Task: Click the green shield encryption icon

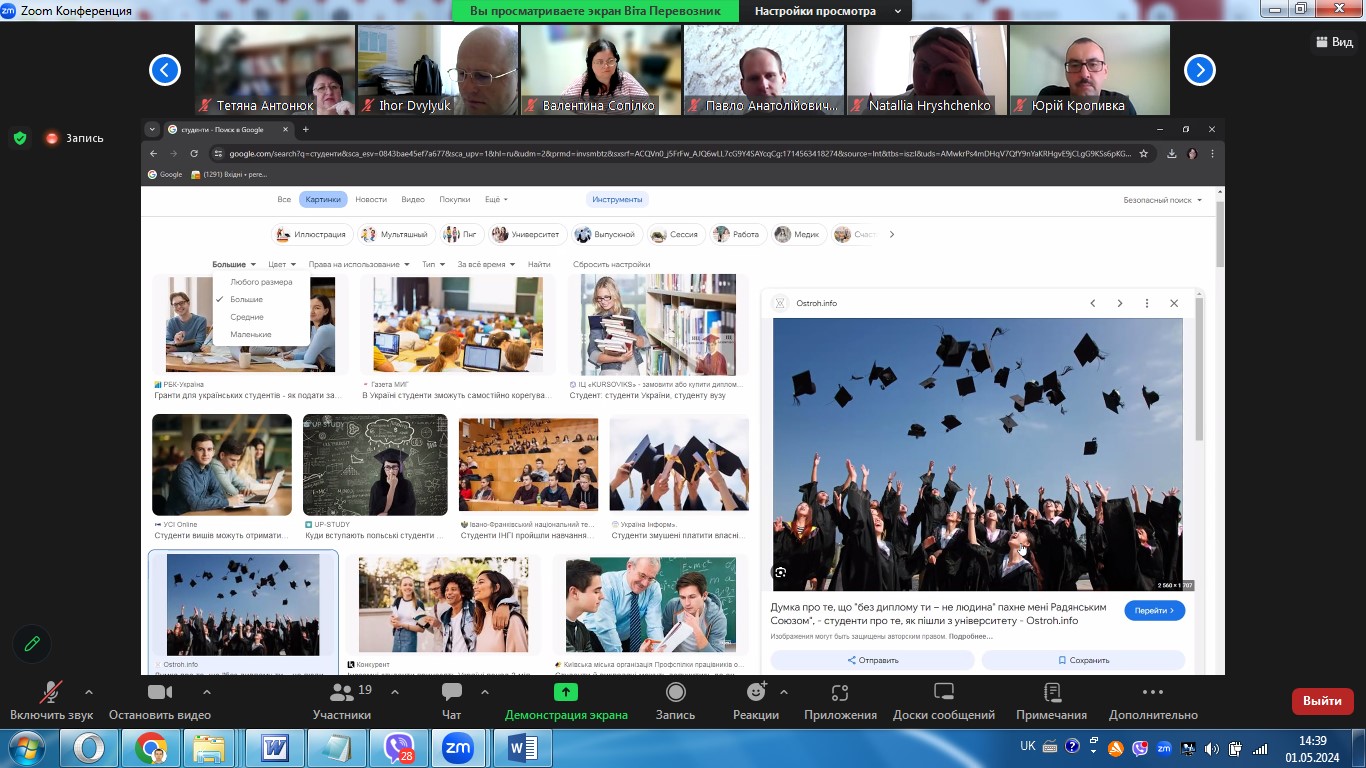Action: coord(20,138)
